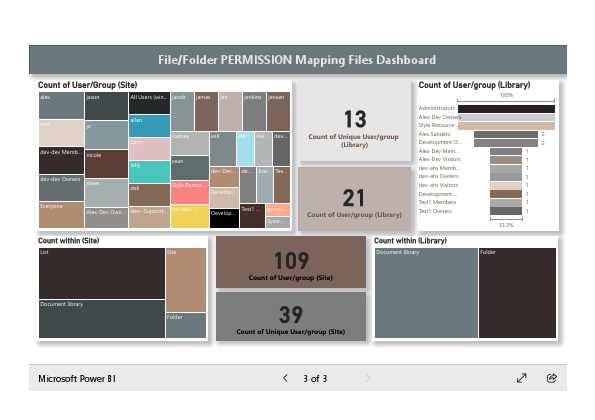This screenshot has height=420, width=595.
Task: Select the Test1 Owners bar
Action: point(506,211)
